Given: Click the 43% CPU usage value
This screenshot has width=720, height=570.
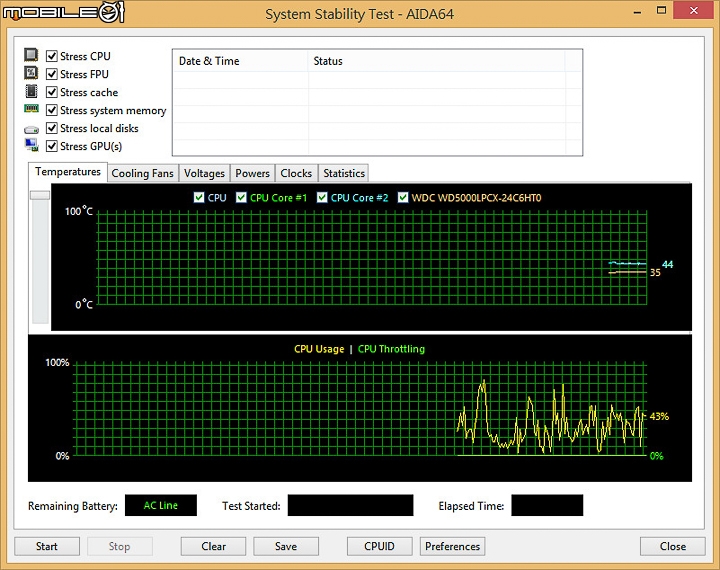Looking at the screenshot, I should (659, 417).
